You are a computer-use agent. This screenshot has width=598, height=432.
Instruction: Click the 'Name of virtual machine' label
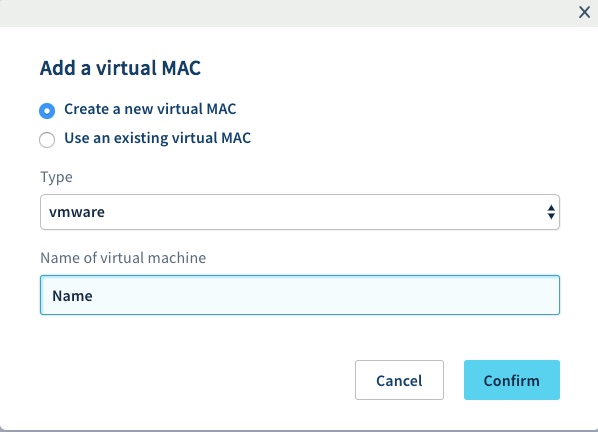click(123, 258)
